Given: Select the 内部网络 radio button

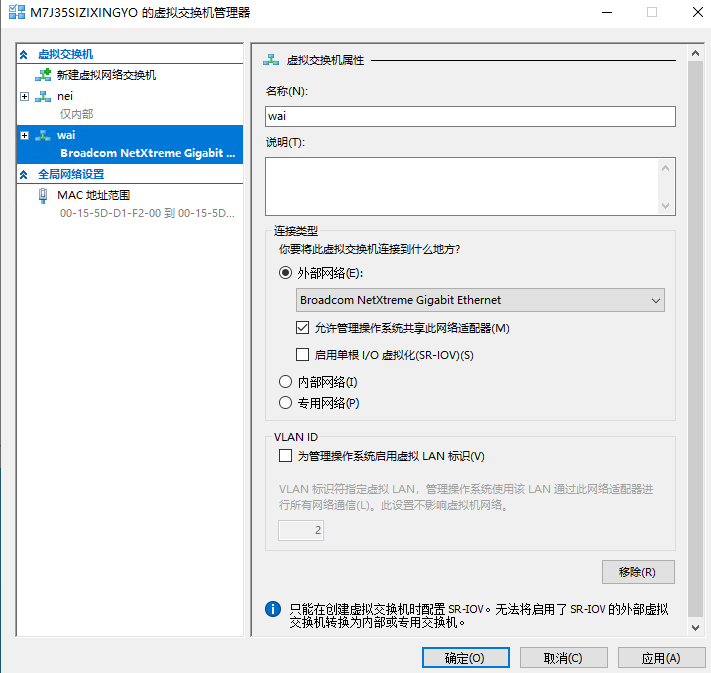Looking at the screenshot, I should point(285,382).
